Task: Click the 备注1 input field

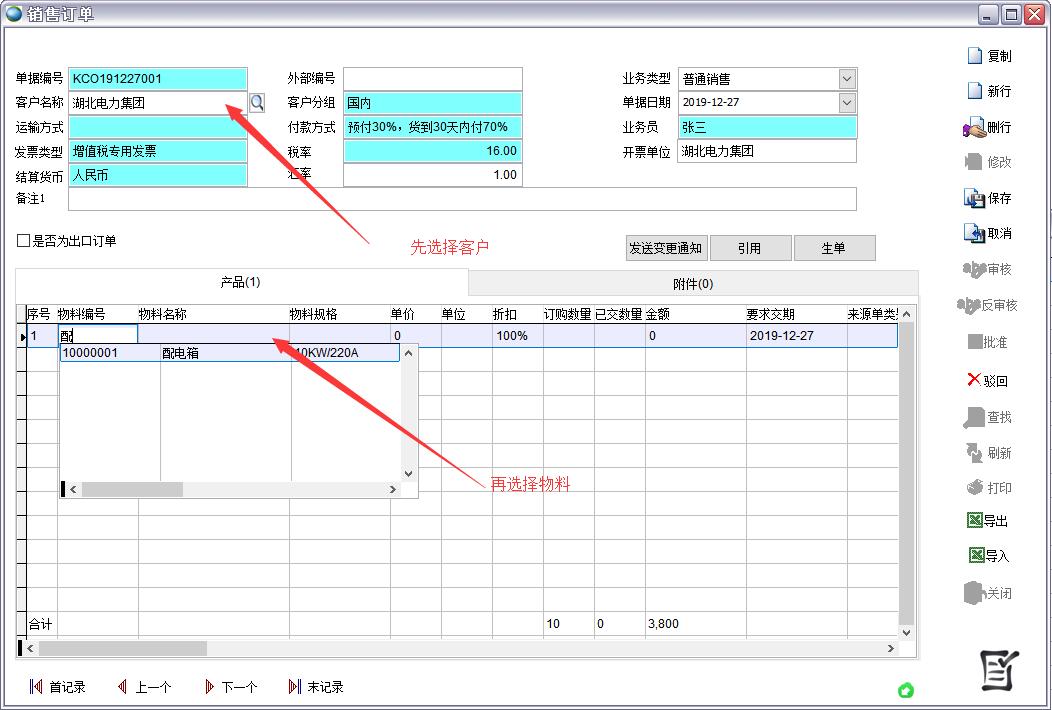Action: 461,199
